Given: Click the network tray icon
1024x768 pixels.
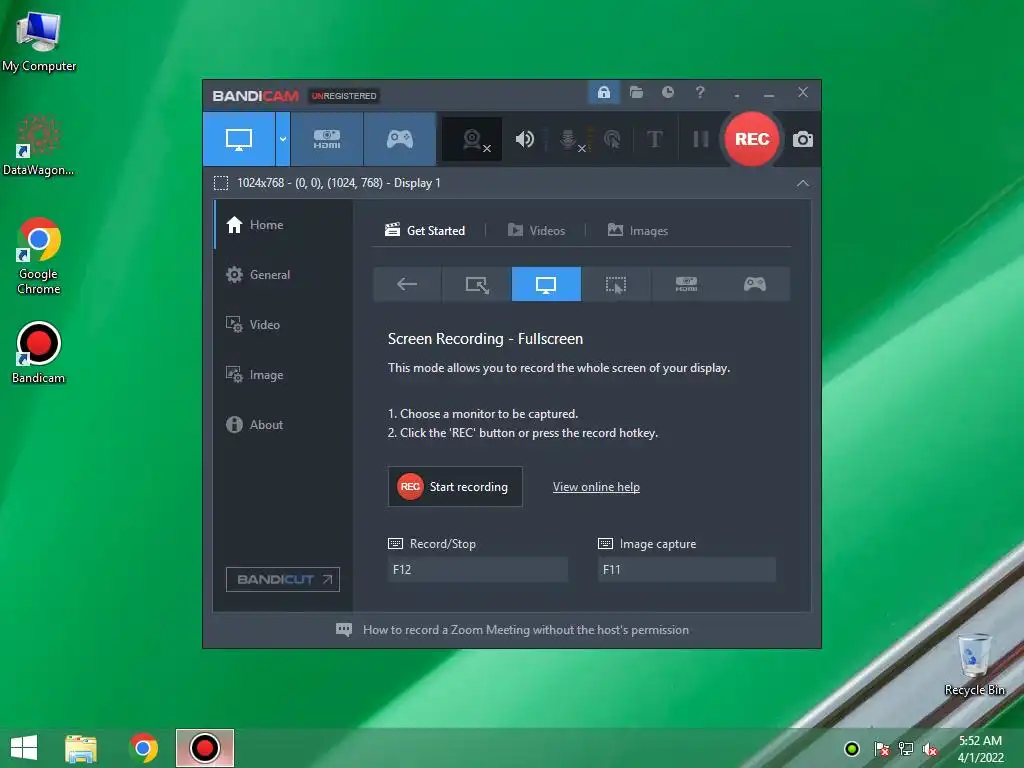Looking at the screenshot, I should 906,749.
